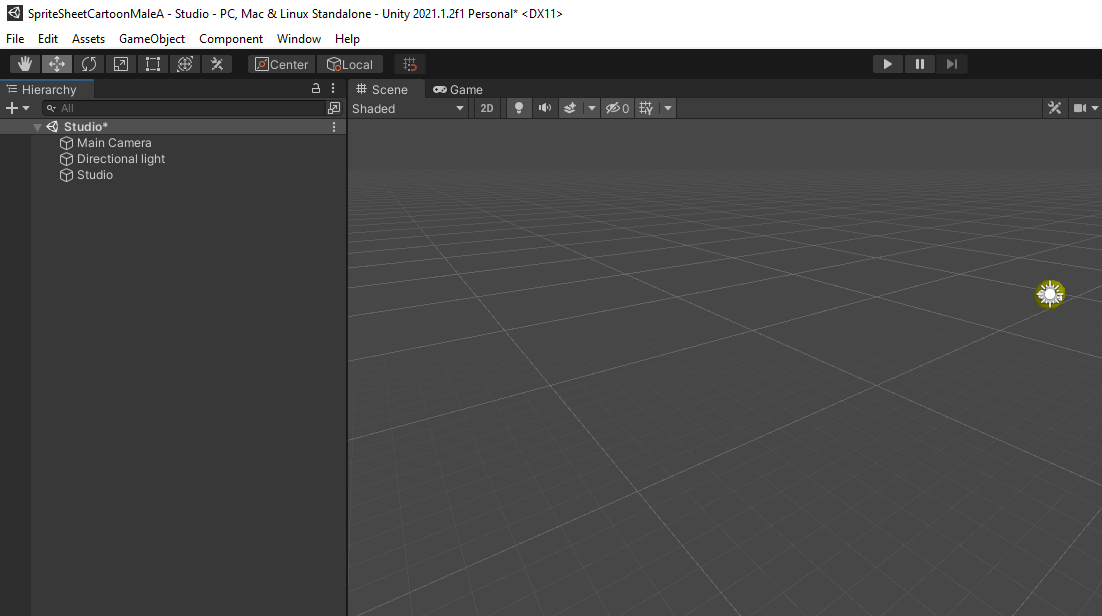Select the Move tool

coord(57,64)
